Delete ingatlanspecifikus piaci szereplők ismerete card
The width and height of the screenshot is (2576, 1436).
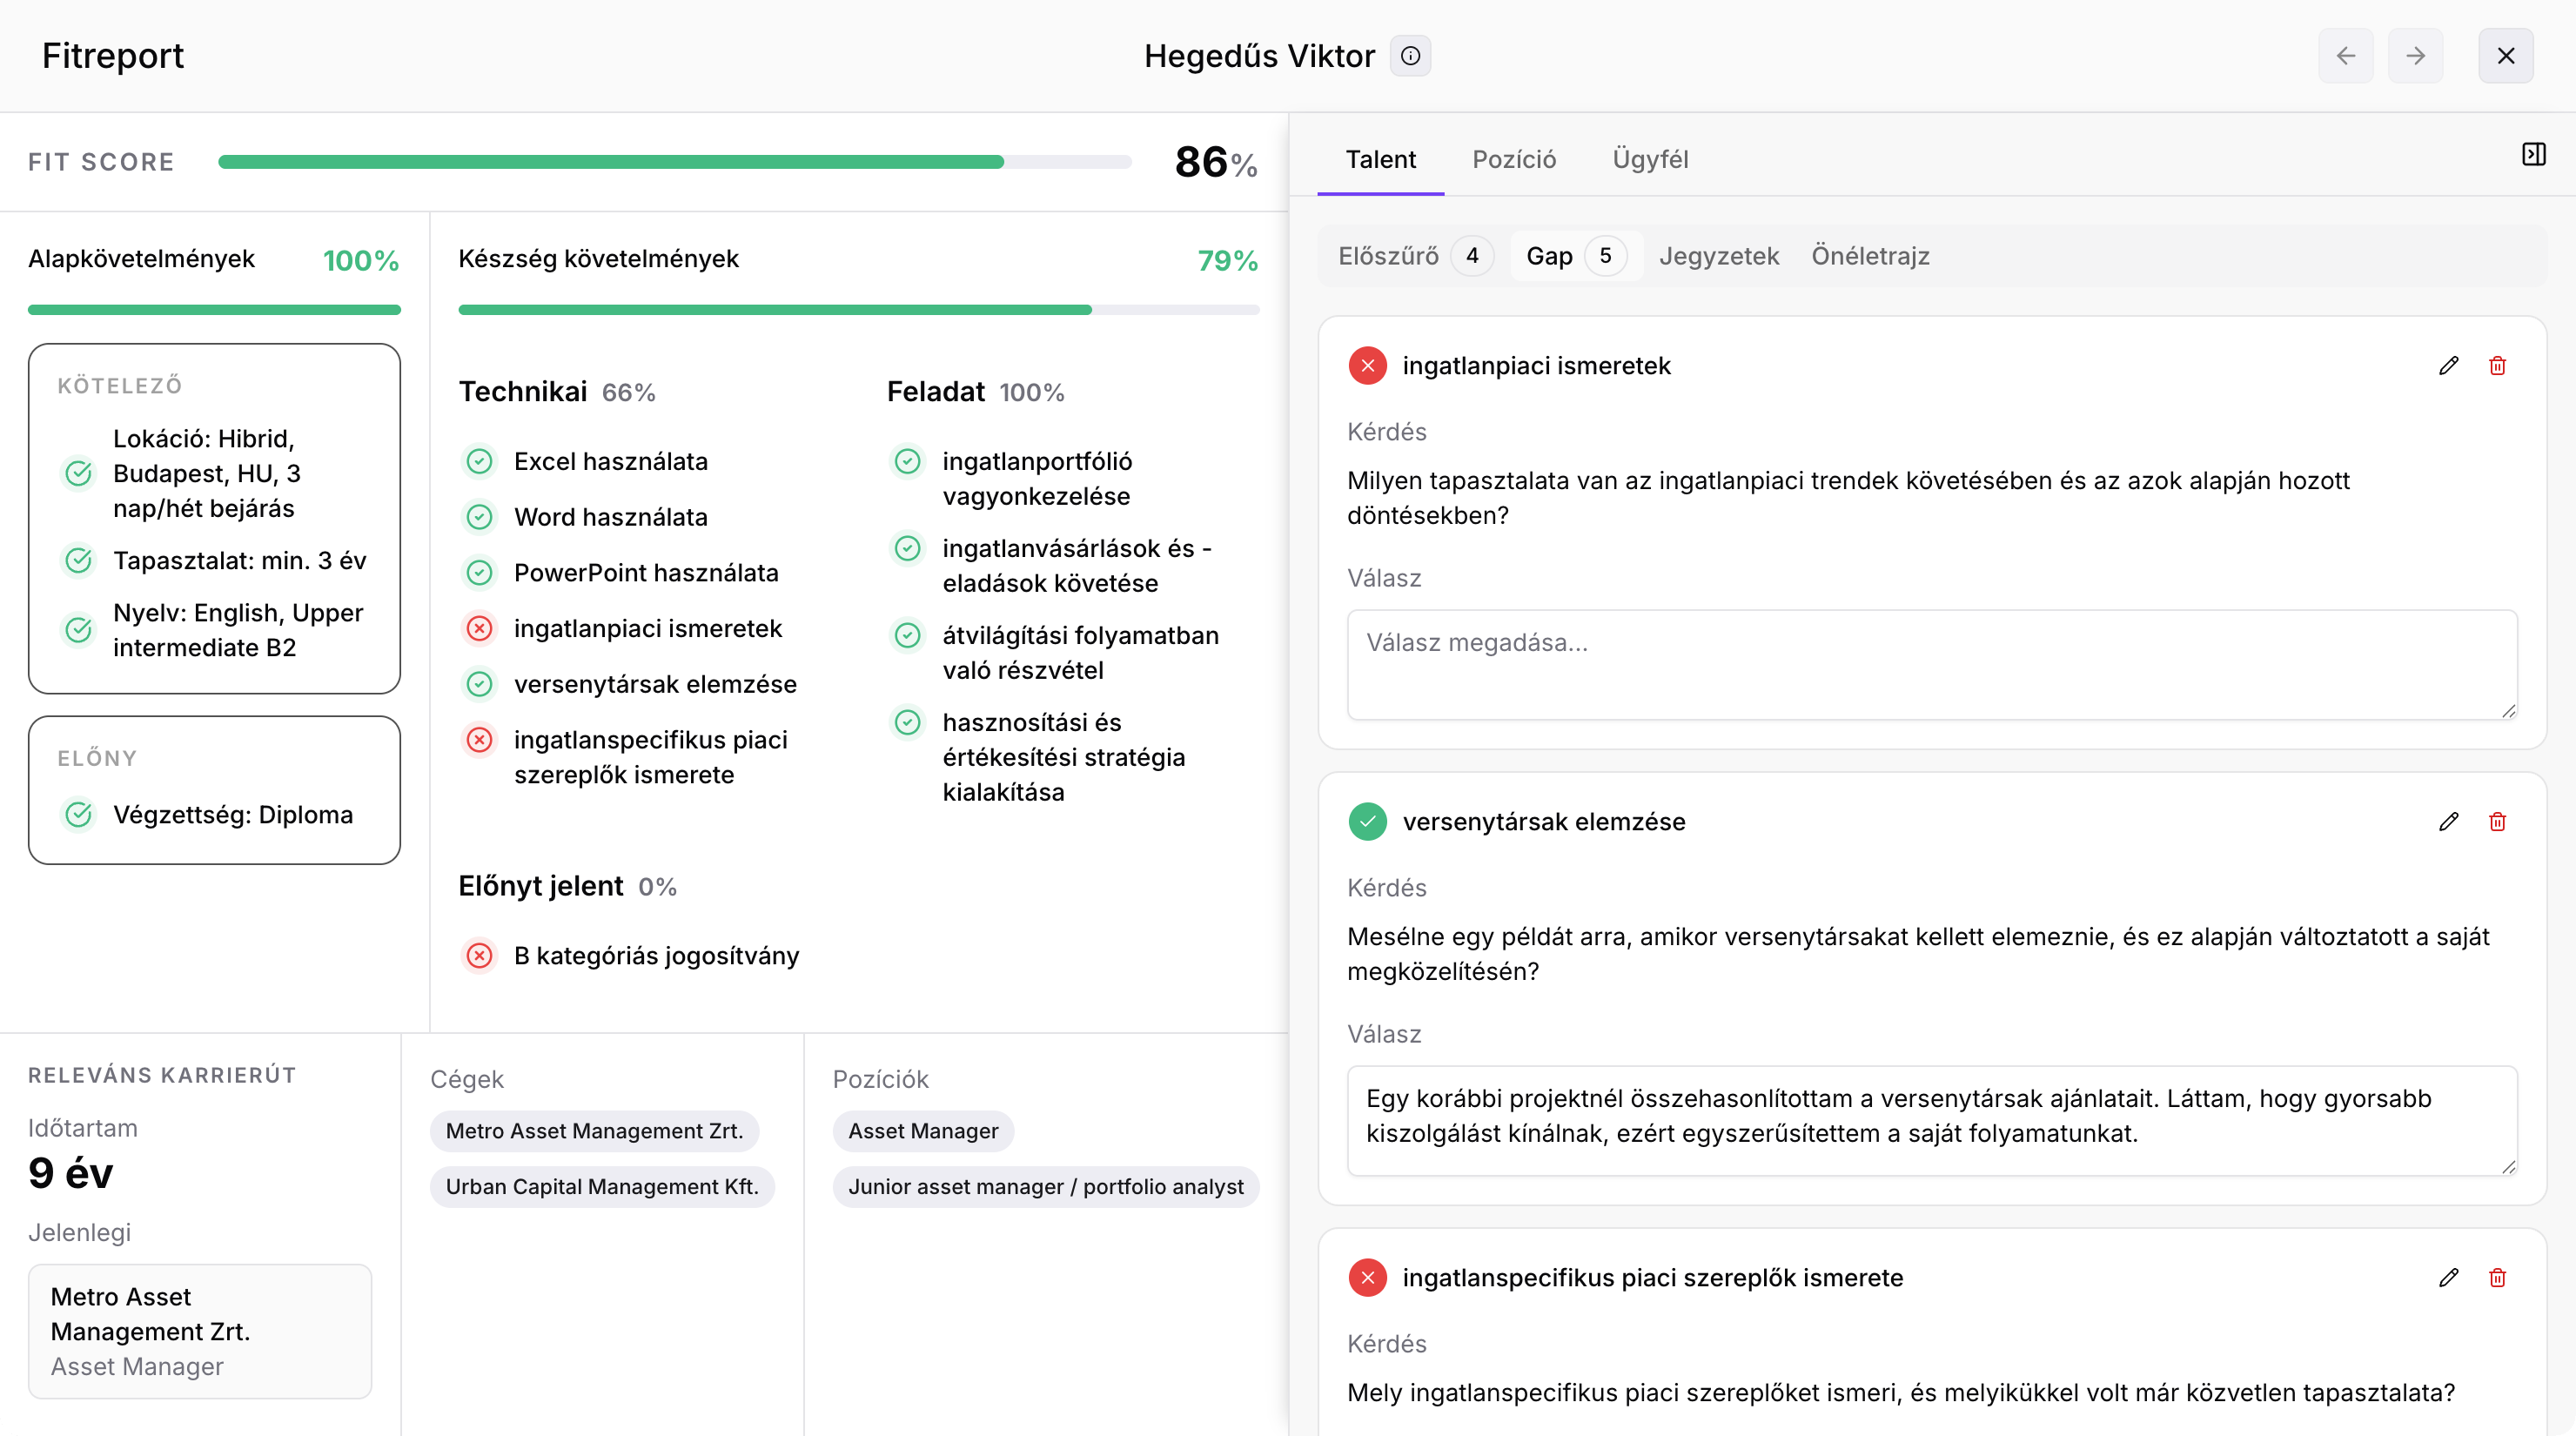click(2497, 1278)
